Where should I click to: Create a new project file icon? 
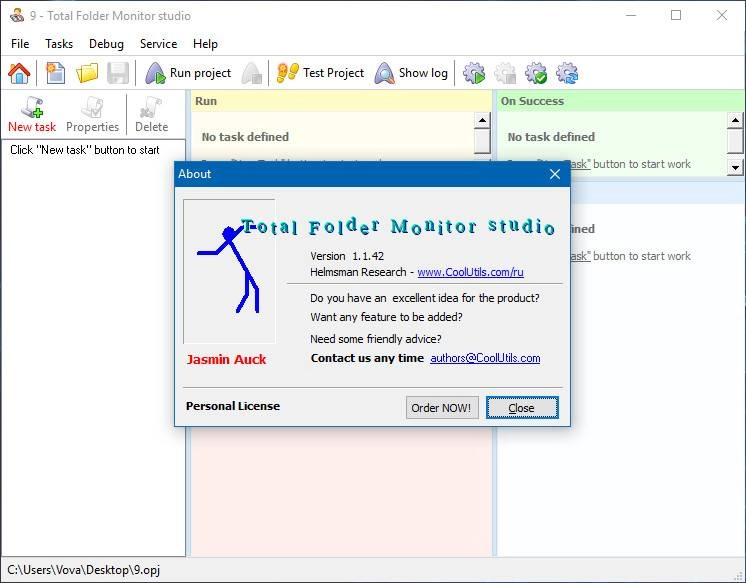point(55,73)
